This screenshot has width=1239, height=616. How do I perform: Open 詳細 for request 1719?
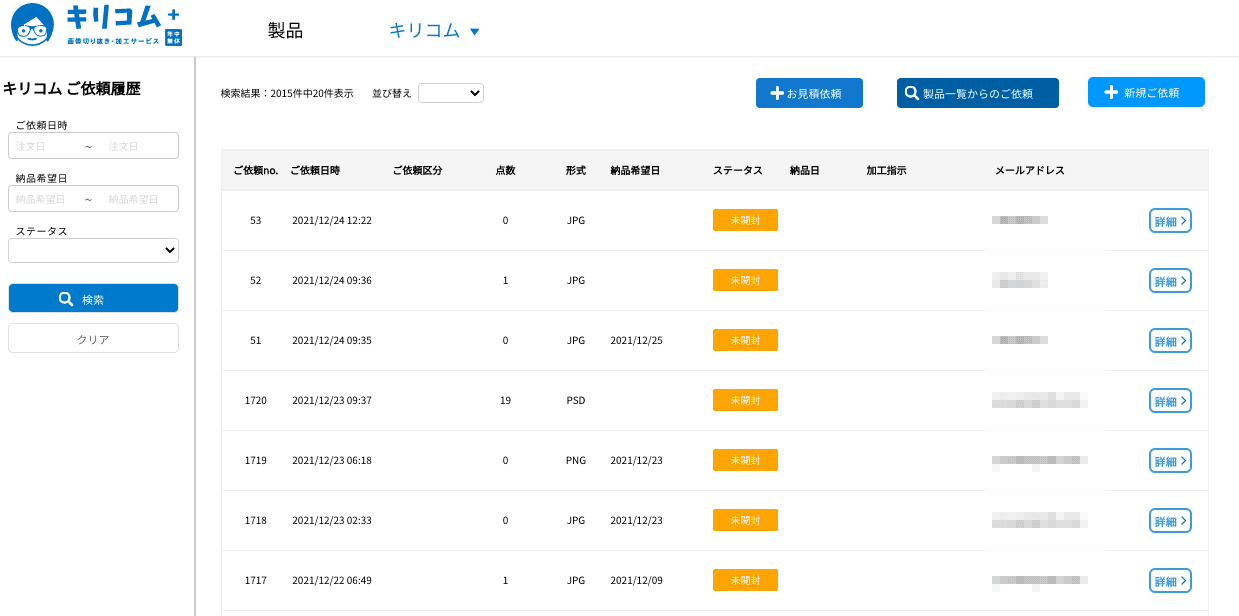click(x=1170, y=461)
